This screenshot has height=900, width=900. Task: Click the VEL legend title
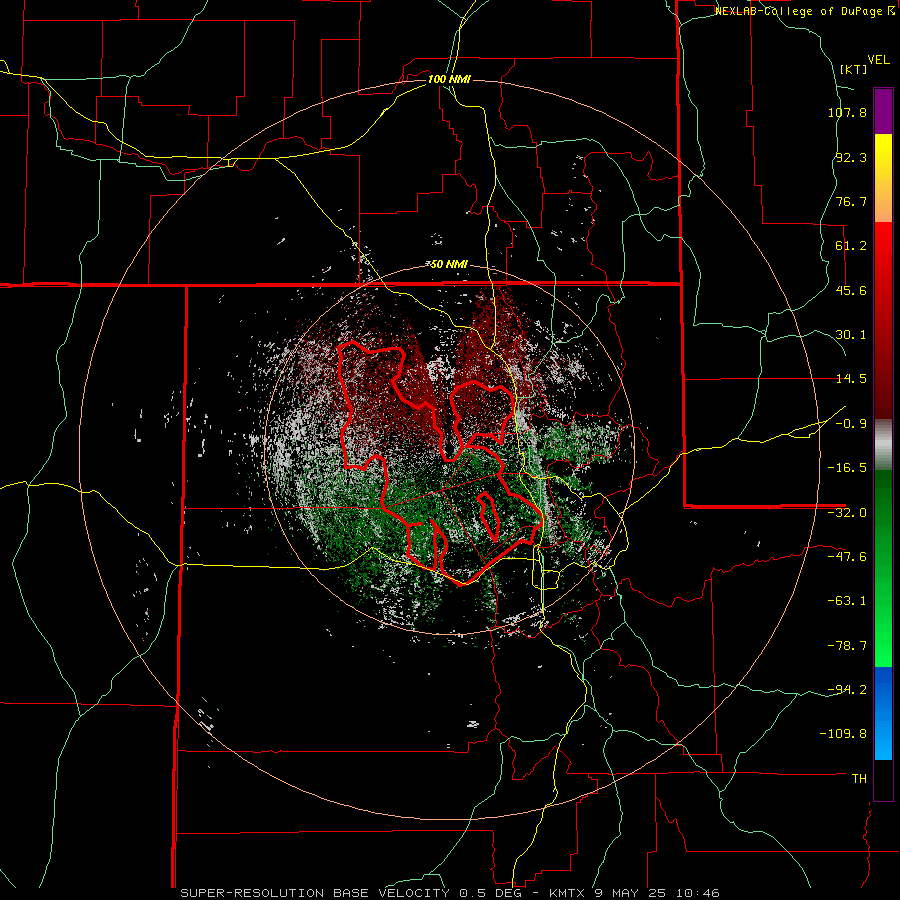[x=878, y=60]
